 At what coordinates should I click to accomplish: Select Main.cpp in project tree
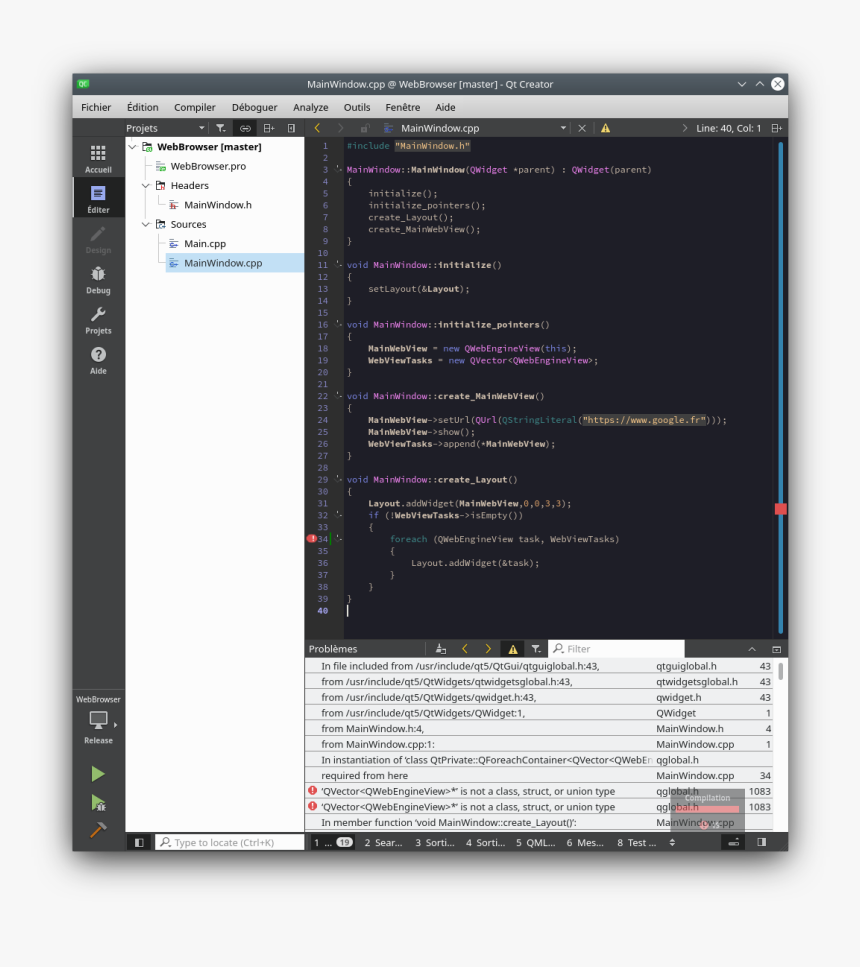(204, 244)
